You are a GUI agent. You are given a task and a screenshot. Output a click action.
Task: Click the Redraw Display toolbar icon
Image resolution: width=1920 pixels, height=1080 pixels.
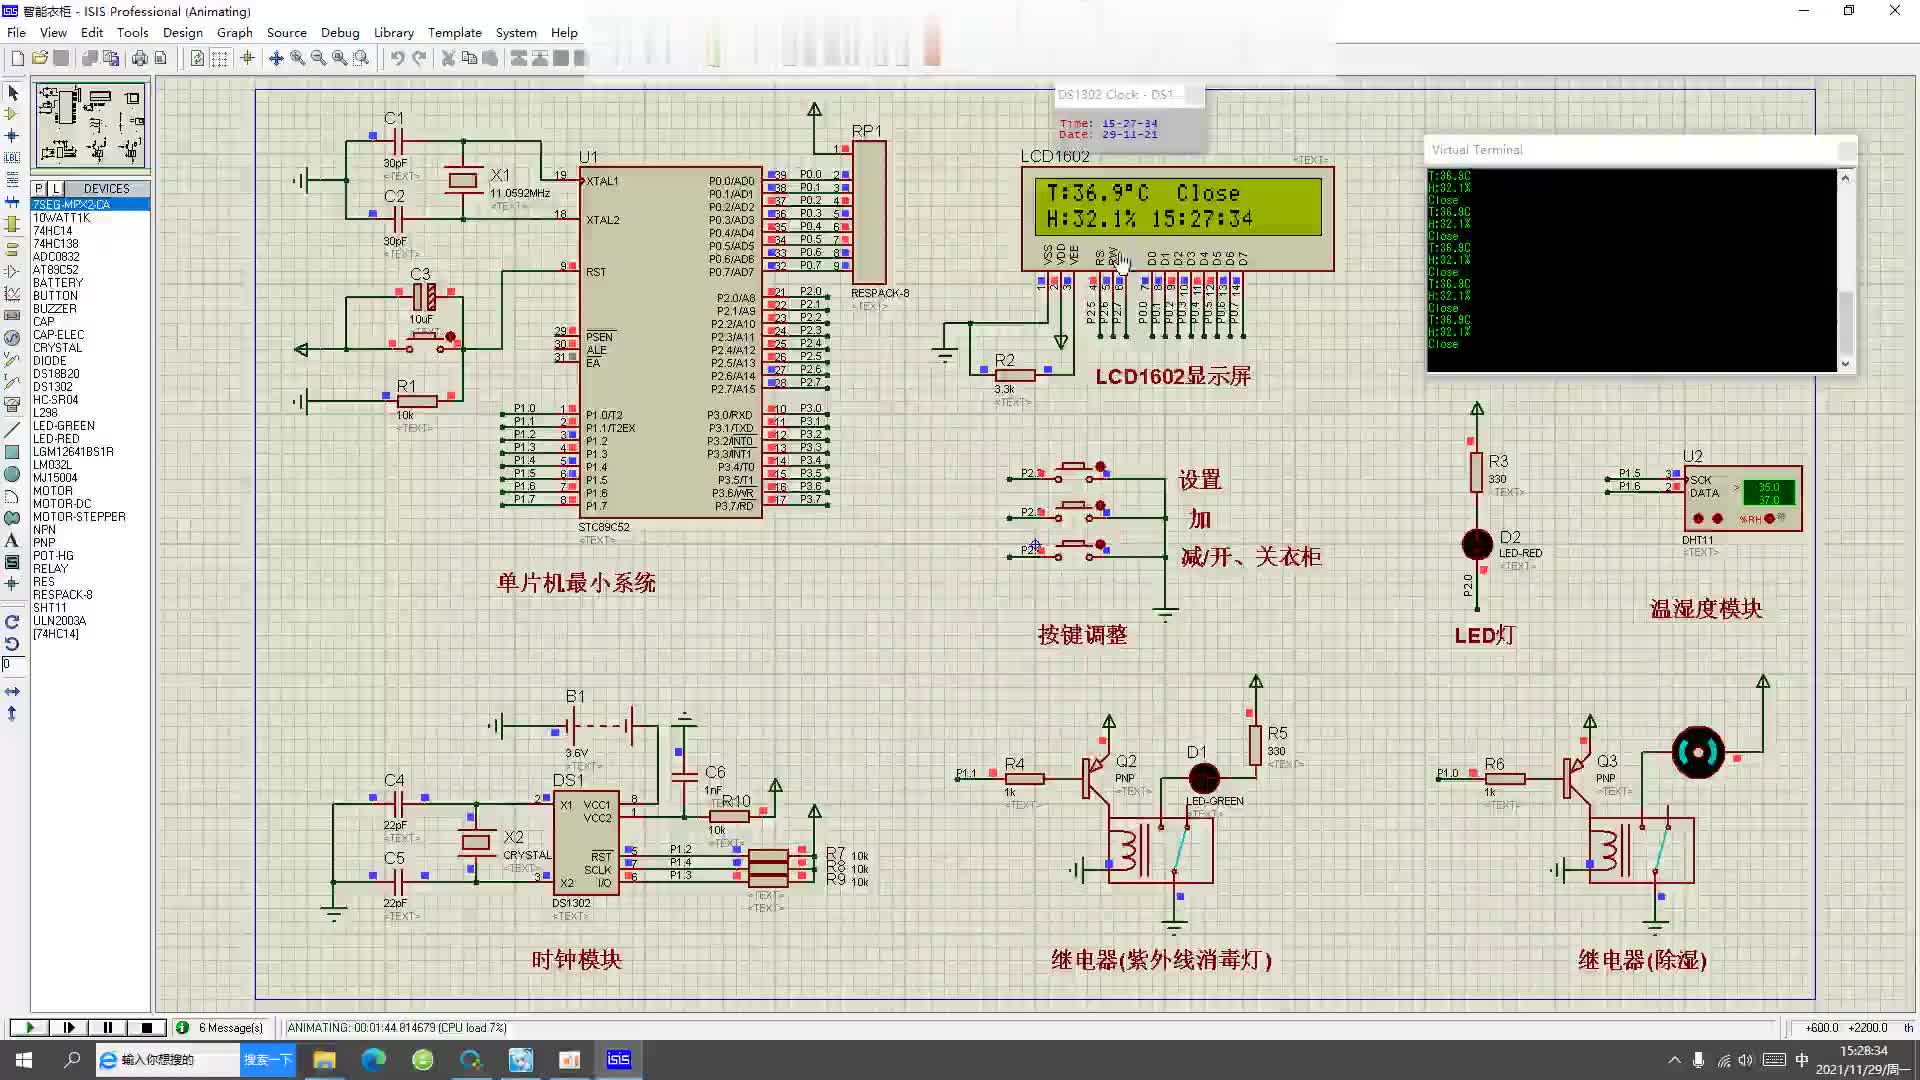coord(197,58)
